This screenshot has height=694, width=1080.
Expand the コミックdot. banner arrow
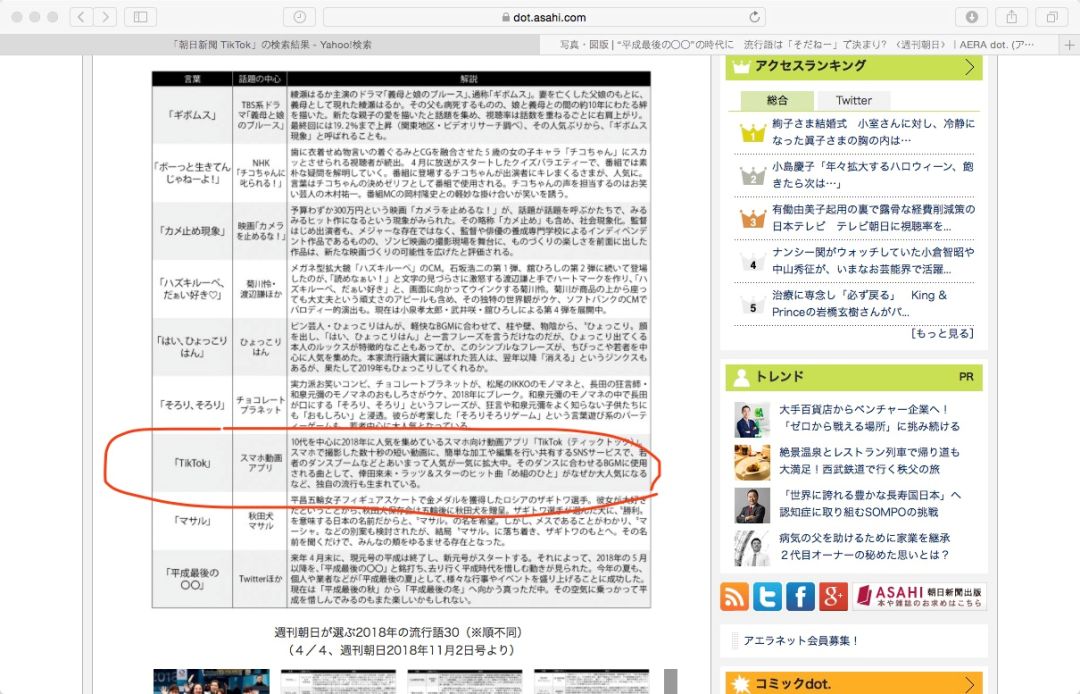tap(968, 683)
